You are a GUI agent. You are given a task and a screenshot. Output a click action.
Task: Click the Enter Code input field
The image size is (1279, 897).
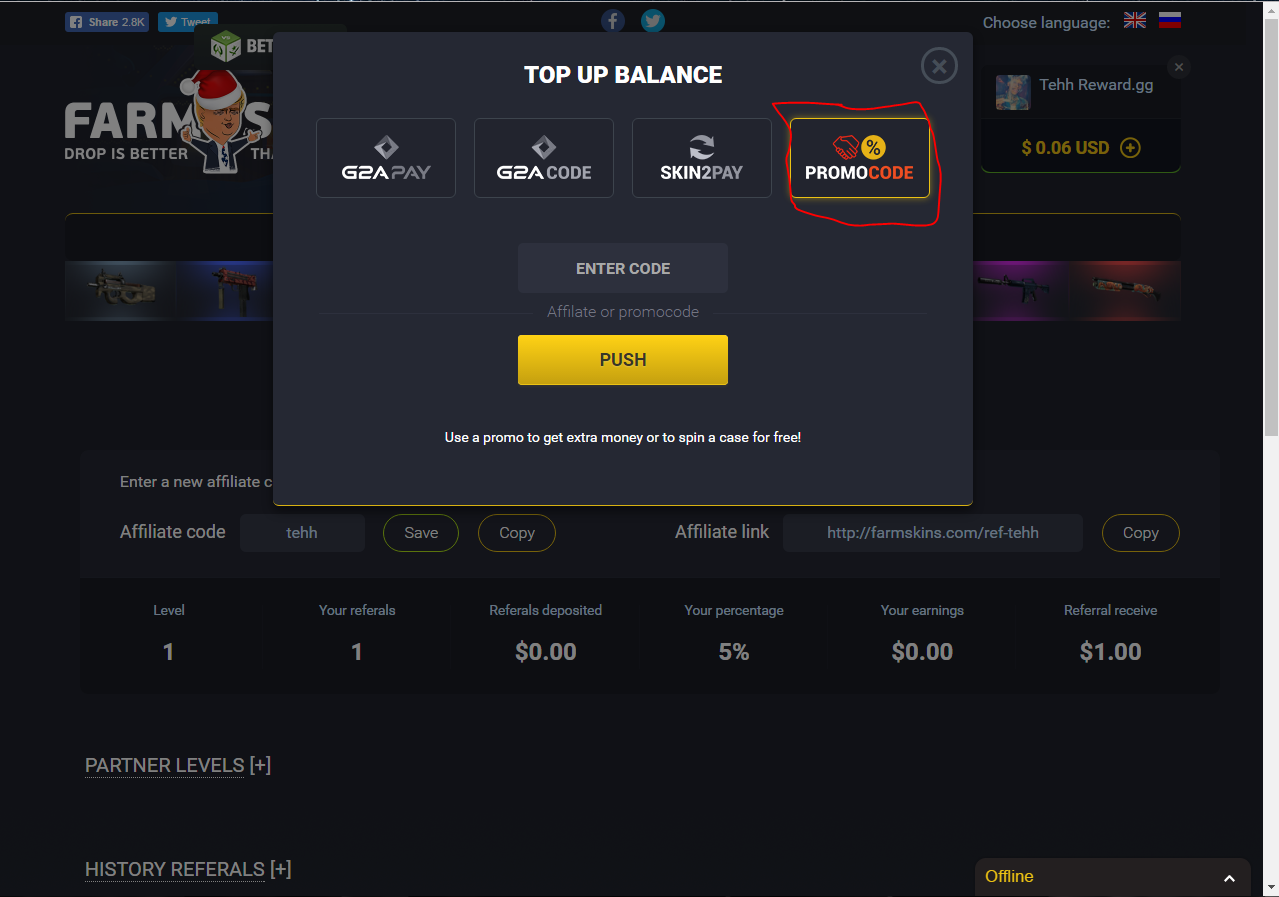click(623, 268)
